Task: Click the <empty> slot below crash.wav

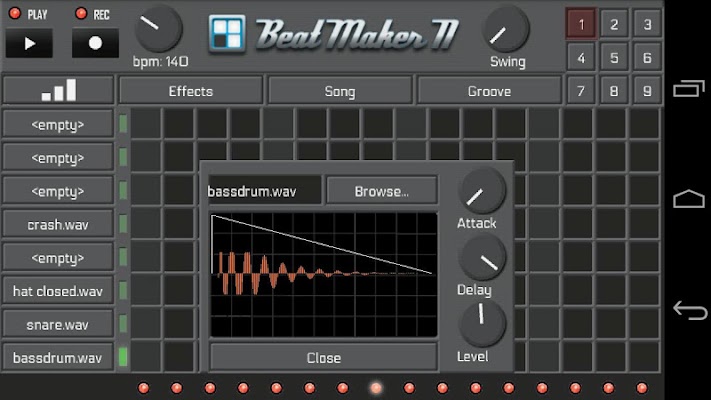Action: pyautogui.click(x=58, y=258)
